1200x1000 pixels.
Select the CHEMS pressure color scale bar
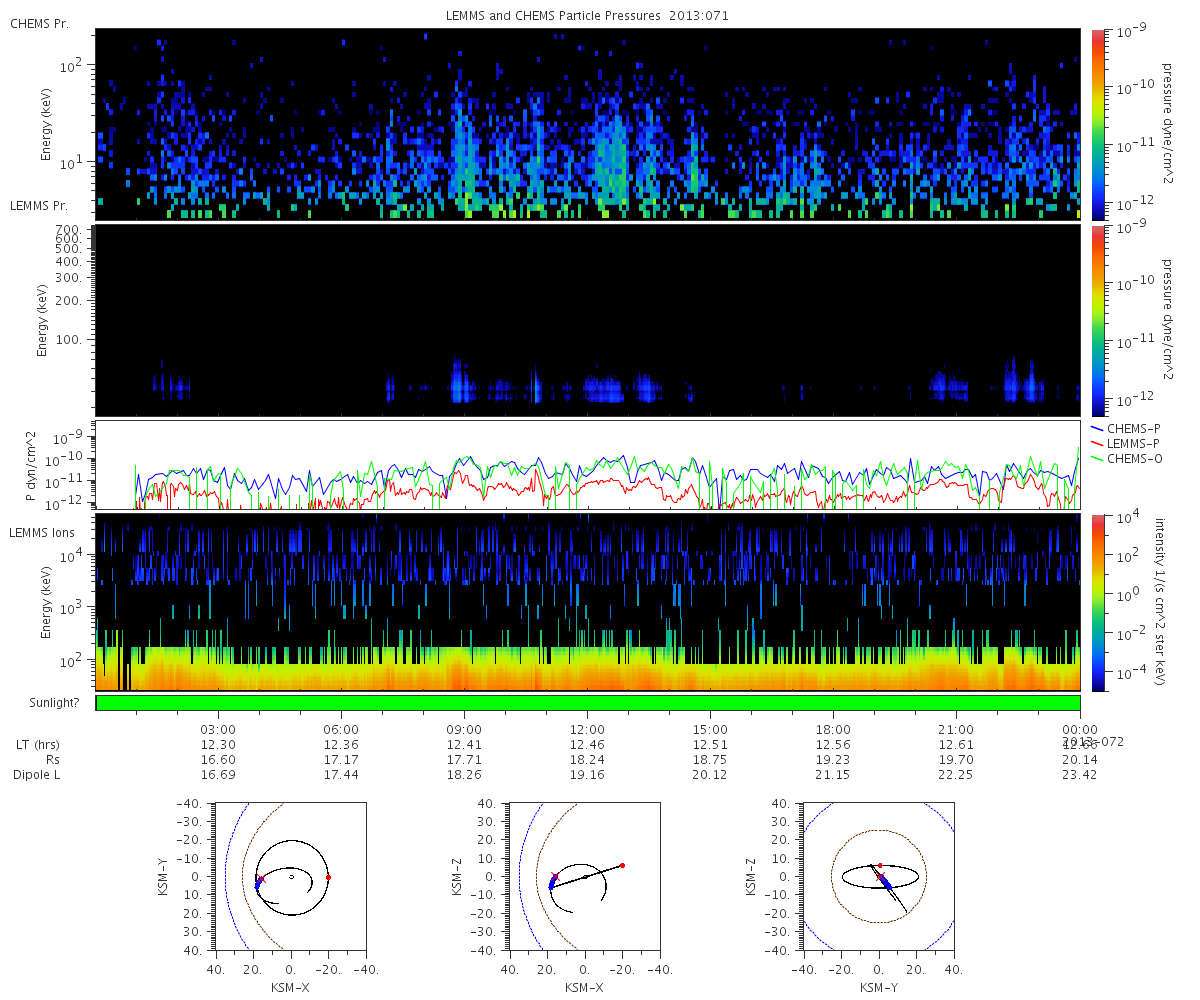1097,124
